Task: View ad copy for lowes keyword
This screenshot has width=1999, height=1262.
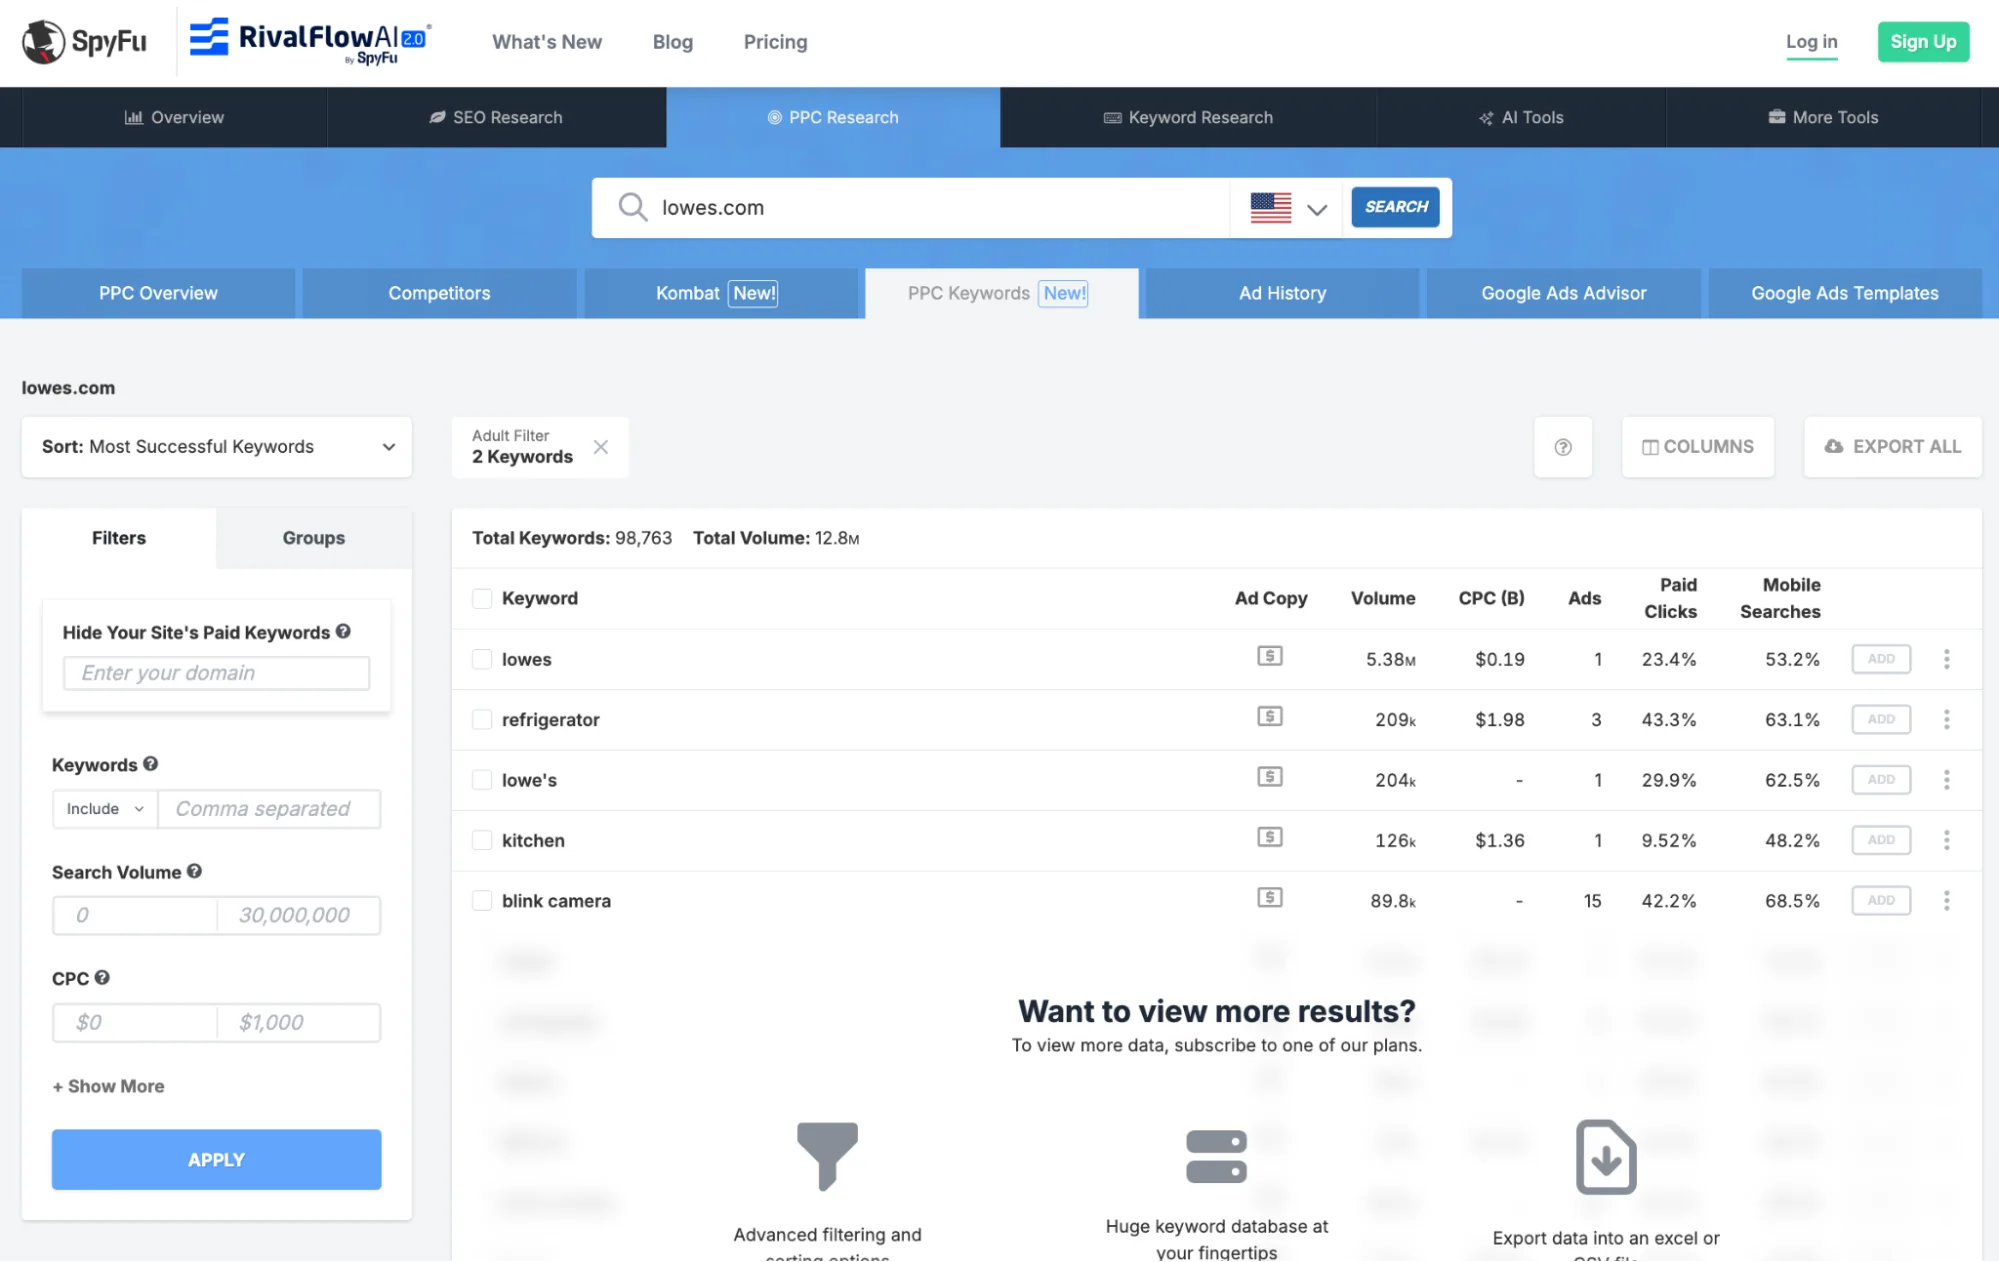Action: tap(1270, 656)
